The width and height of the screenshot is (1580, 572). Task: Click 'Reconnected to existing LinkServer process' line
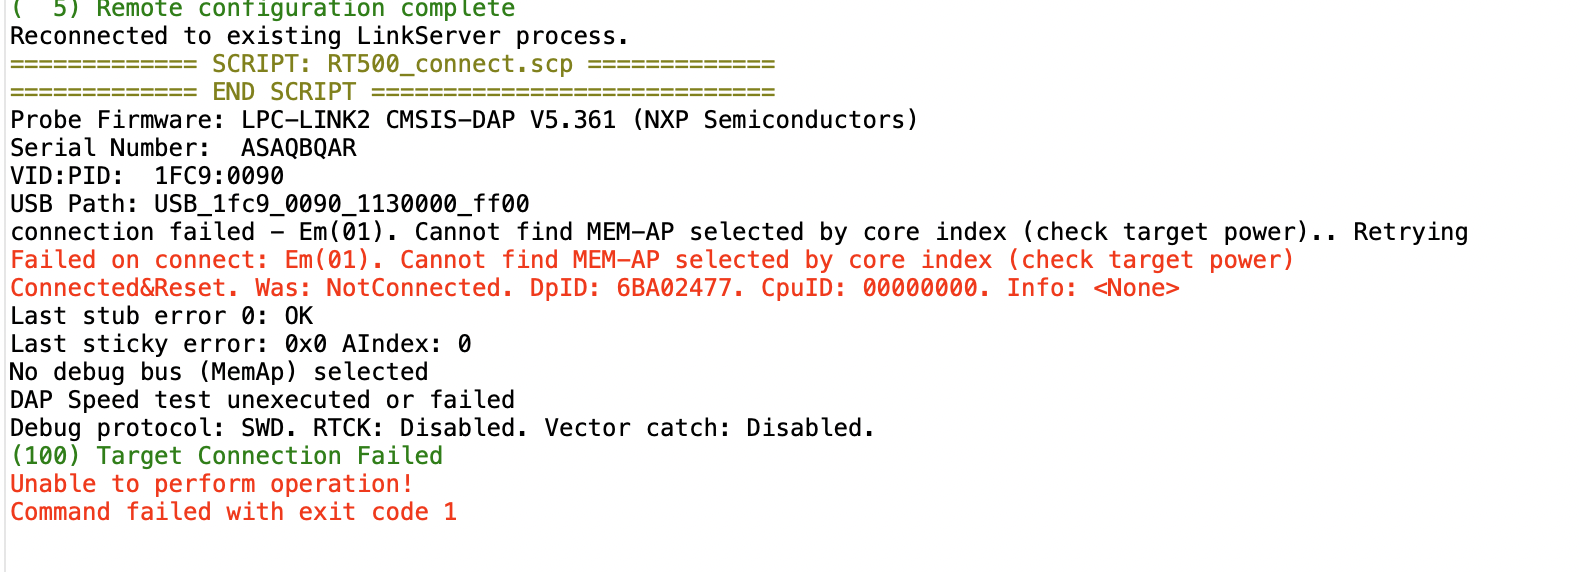point(319,37)
